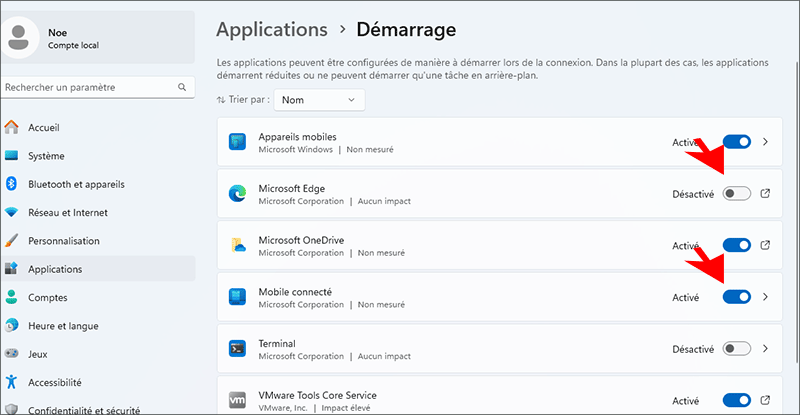This screenshot has width=800, height=415.
Task: Click the Heure et langue globe icon
Action: [x=11, y=325]
